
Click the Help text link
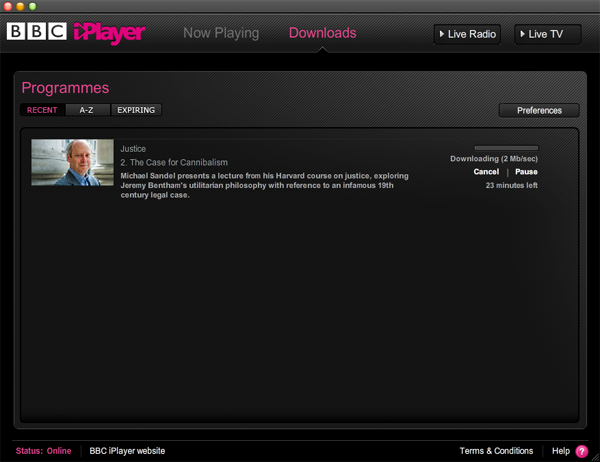tap(561, 451)
